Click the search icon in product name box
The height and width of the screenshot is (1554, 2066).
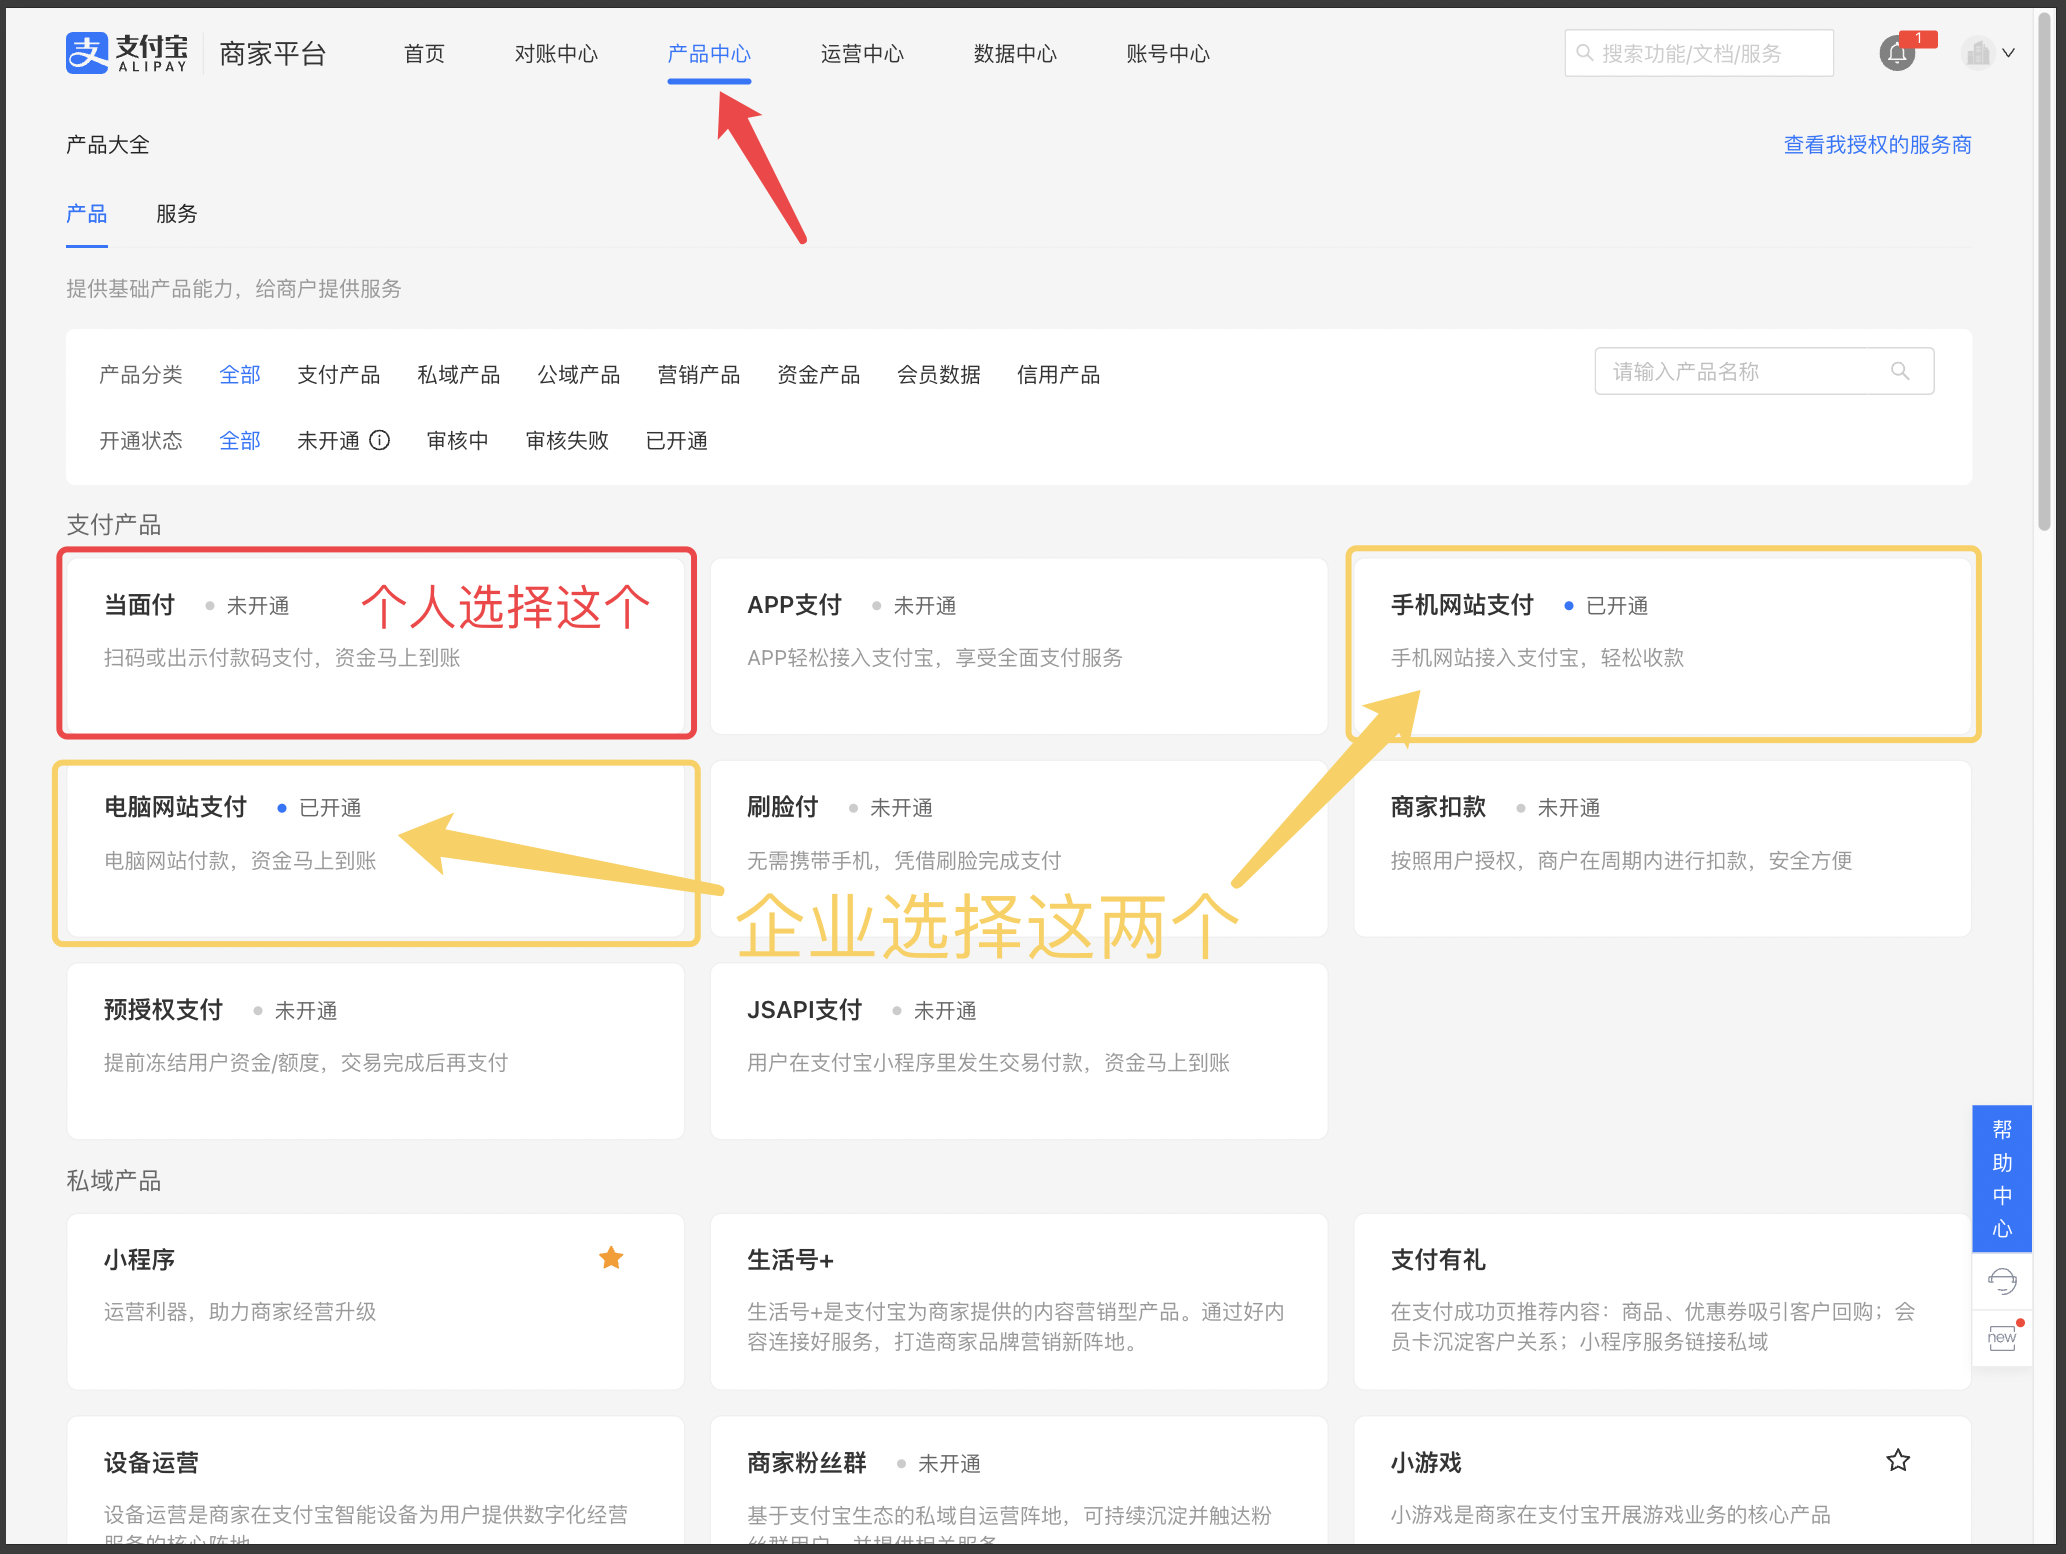1900,371
